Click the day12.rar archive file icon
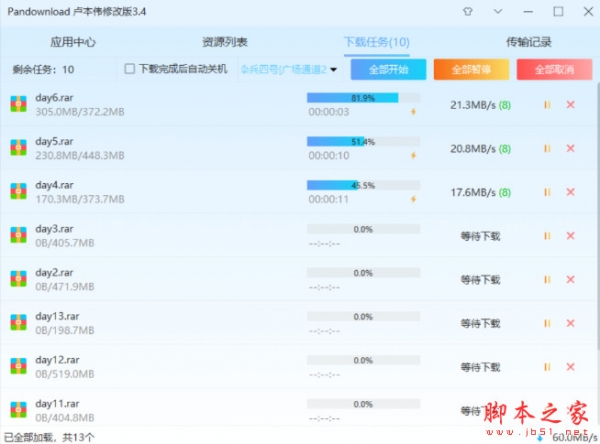 [x=18, y=366]
